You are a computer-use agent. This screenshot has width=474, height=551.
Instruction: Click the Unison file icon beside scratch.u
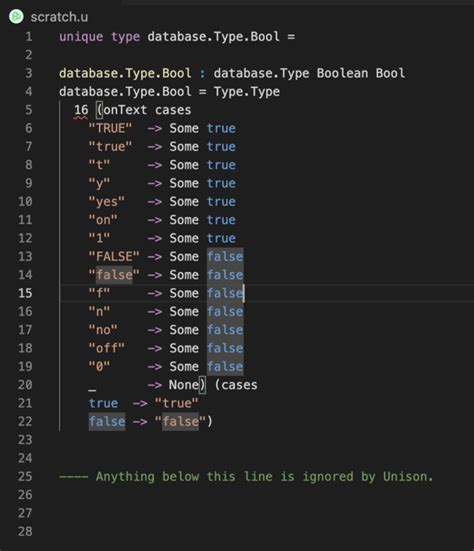pyautogui.click(x=16, y=17)
